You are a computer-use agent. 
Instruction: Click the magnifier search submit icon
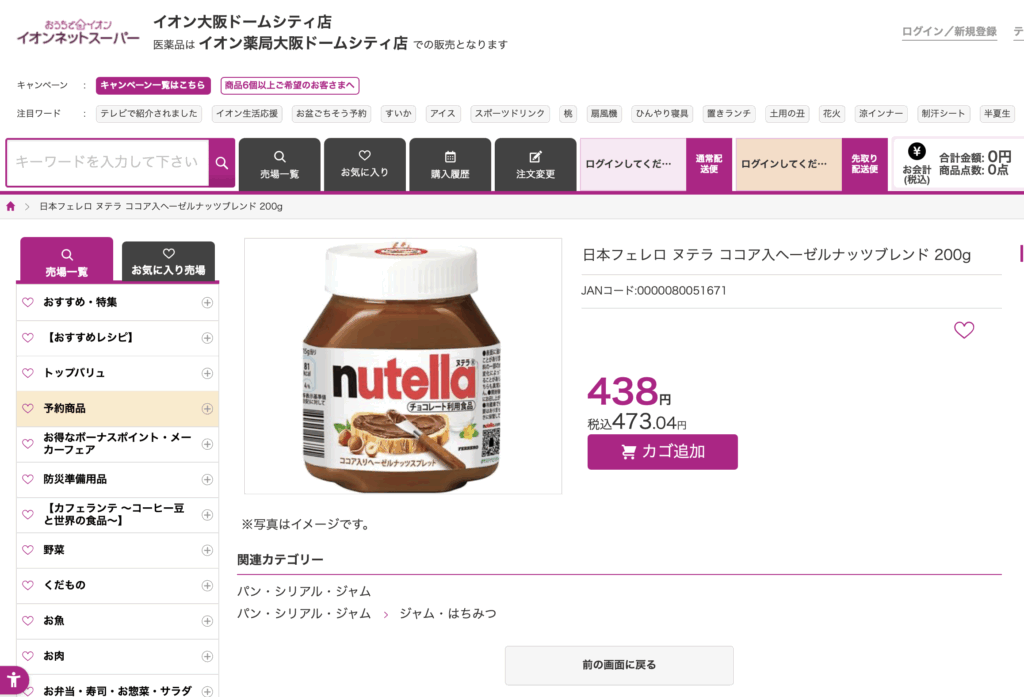click(222, 163)
